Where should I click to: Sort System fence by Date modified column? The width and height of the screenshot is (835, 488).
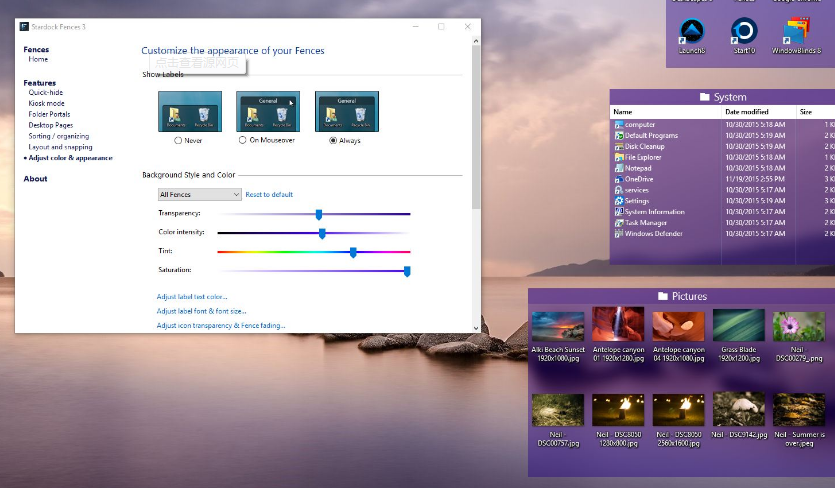746,112
